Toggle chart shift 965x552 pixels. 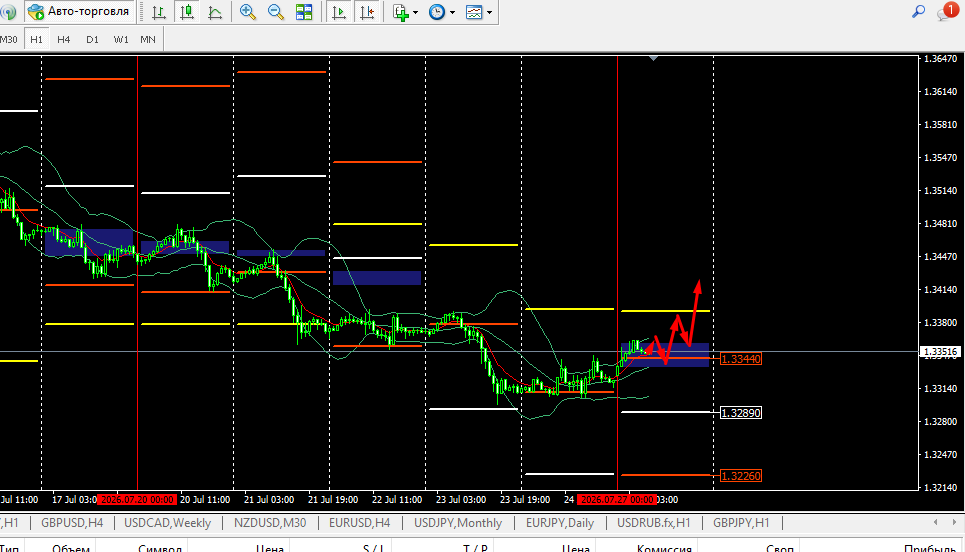[x=367, y=12]
